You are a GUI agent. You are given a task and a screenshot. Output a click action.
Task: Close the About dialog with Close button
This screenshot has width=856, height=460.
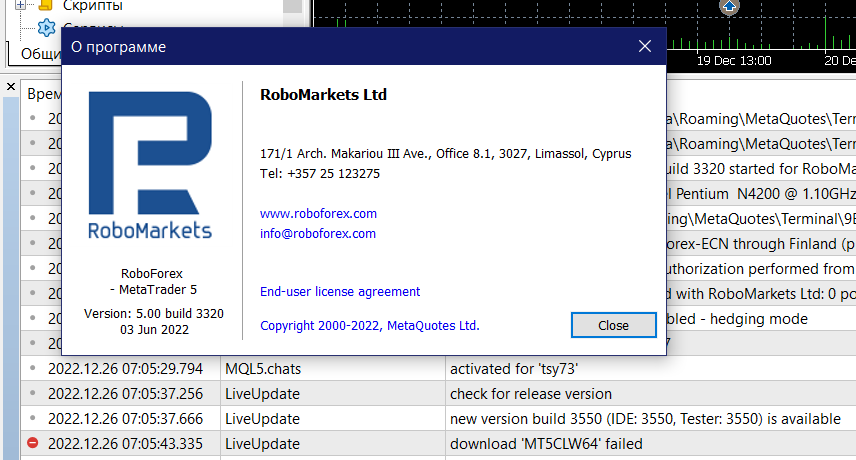(614, 325)
